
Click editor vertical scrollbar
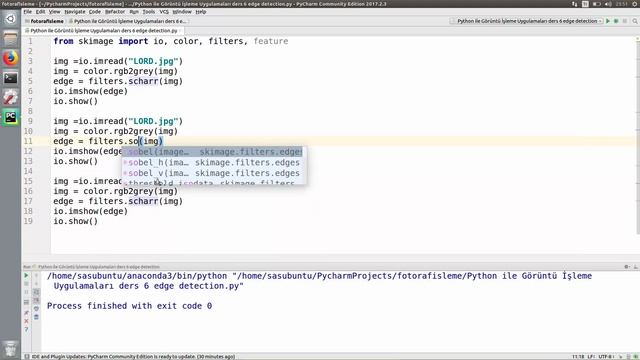(638, 135)
